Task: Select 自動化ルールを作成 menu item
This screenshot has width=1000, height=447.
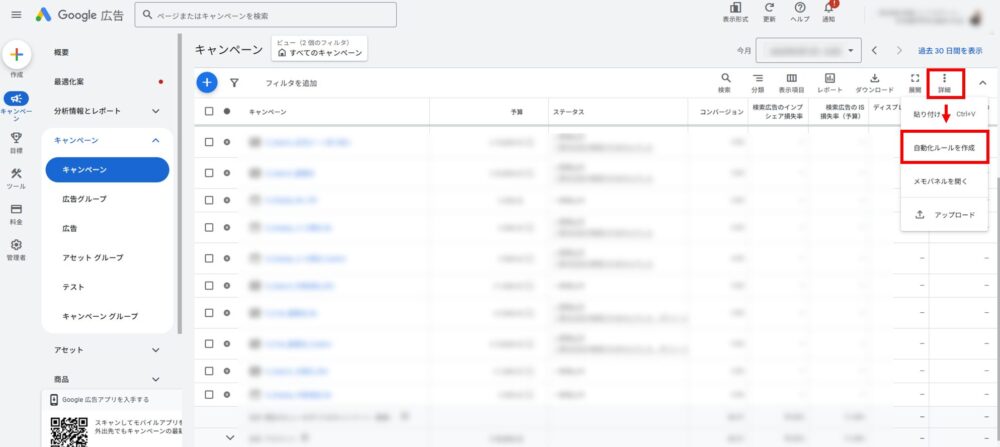Action: point(943,148)
